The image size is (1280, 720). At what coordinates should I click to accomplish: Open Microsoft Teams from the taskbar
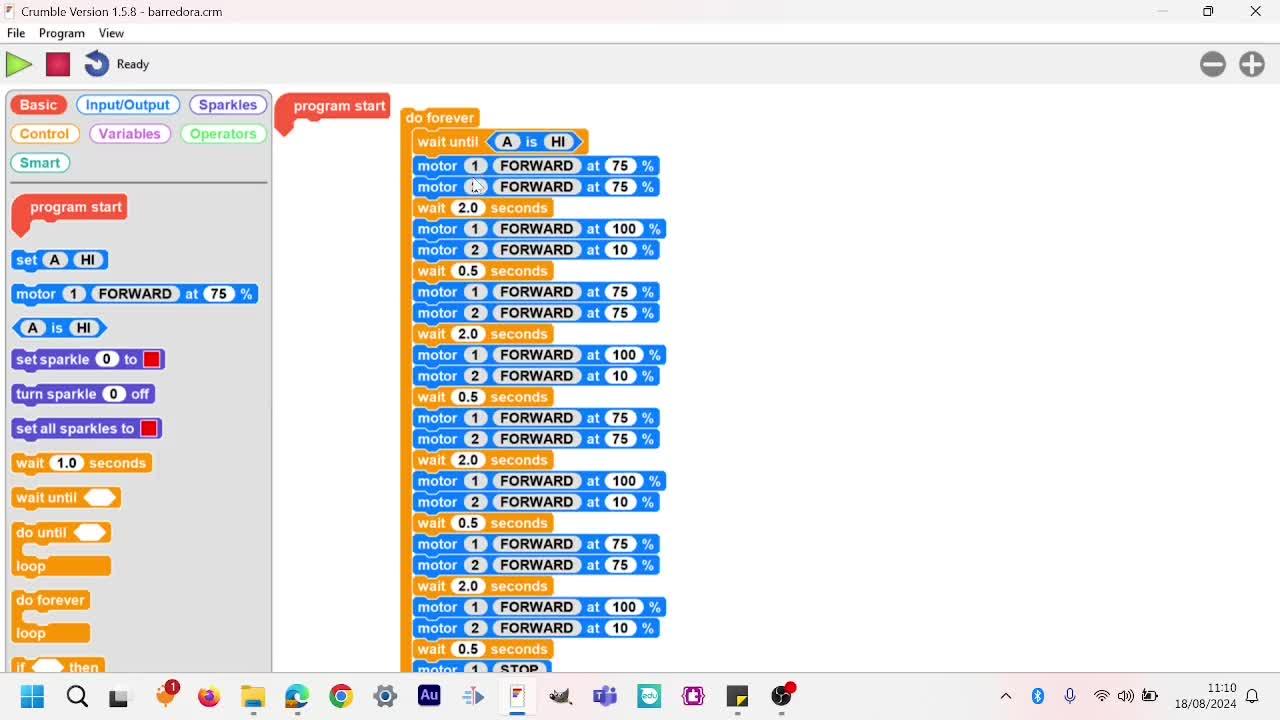pyautogui.click(x=605, y=696)
